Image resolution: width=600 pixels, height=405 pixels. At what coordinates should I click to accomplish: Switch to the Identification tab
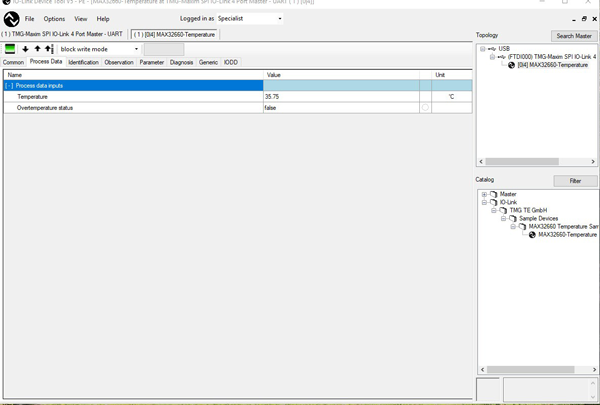[83, 62]
